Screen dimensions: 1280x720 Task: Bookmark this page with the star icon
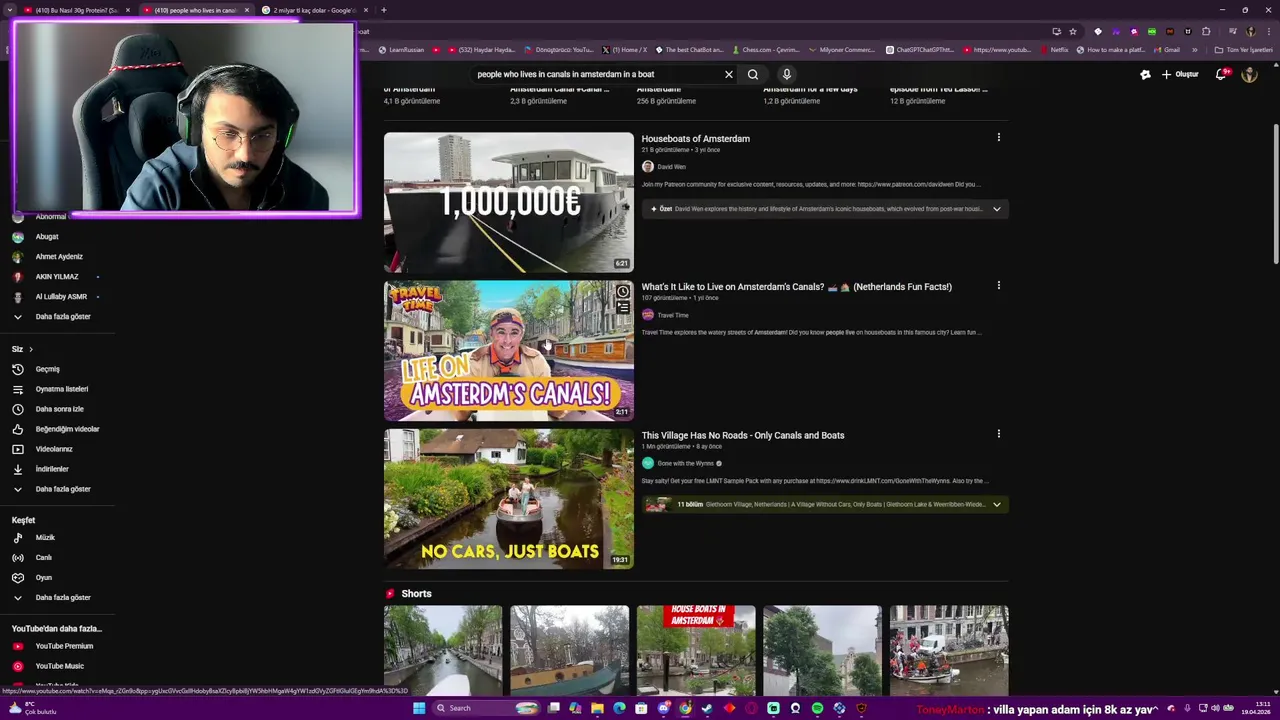(x=1073, y=31)
